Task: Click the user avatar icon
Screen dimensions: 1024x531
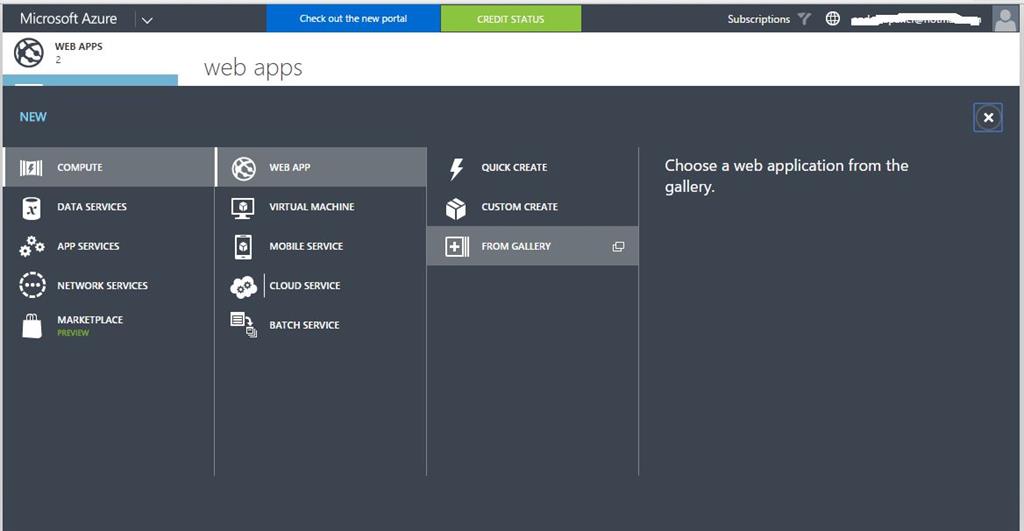Action: (1005, 18)
